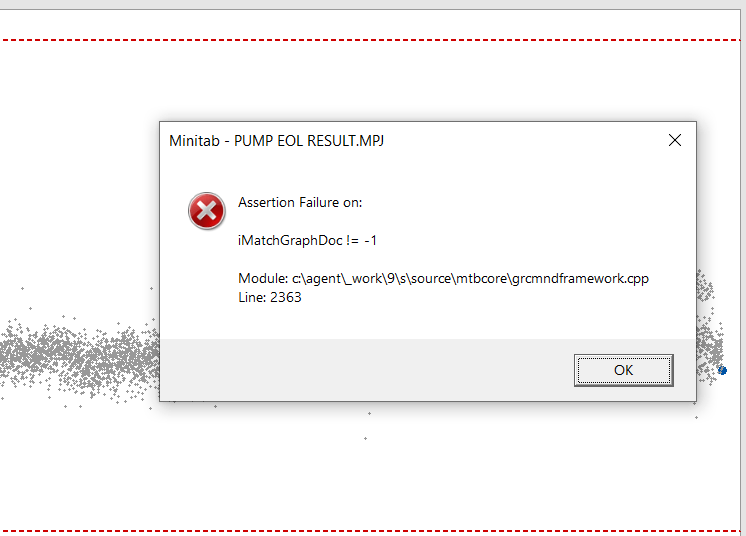Click the OK button in the dialog

coord(623,370)
